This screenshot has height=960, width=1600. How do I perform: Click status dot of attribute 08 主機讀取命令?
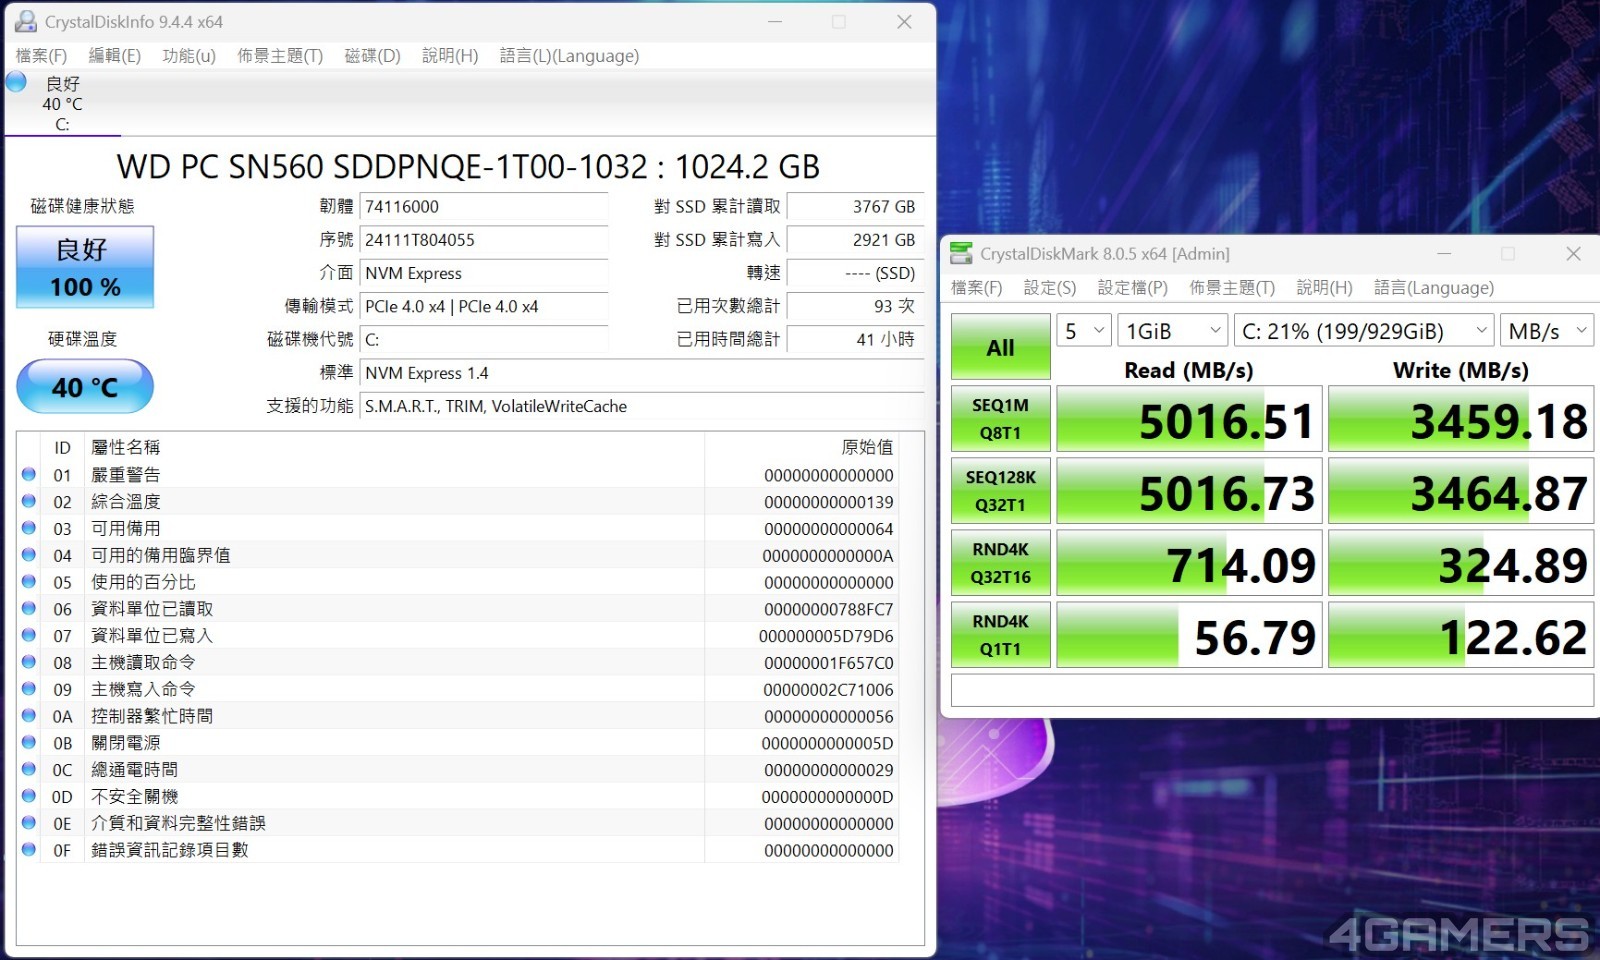(x=29, y=662)
